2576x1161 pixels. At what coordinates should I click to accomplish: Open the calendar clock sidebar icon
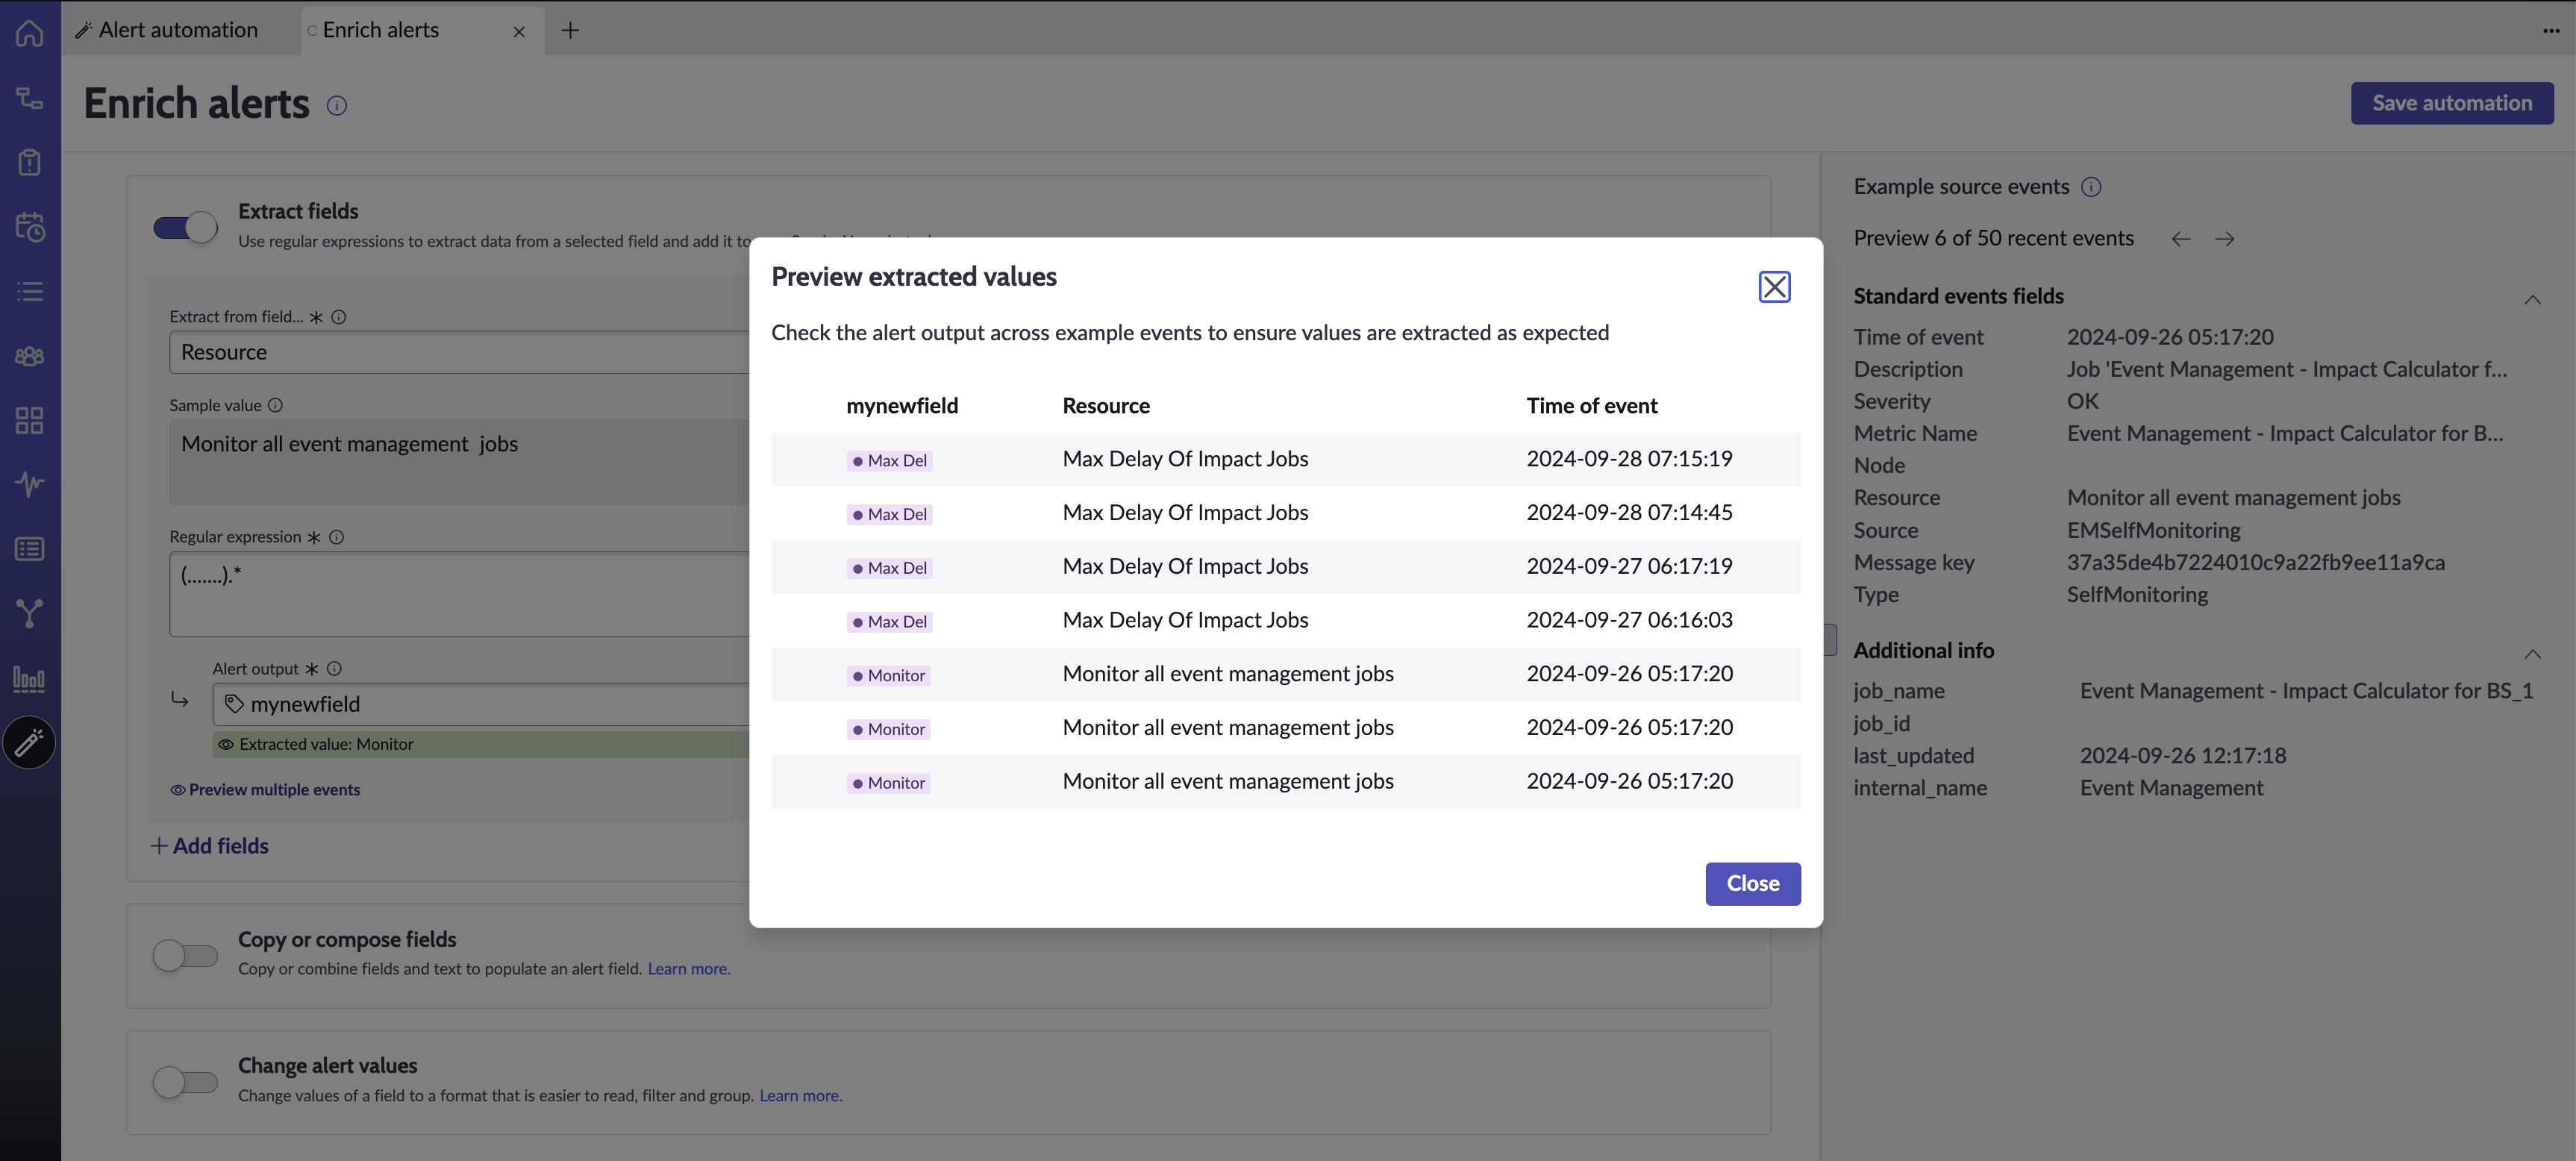tap(29, 227)
